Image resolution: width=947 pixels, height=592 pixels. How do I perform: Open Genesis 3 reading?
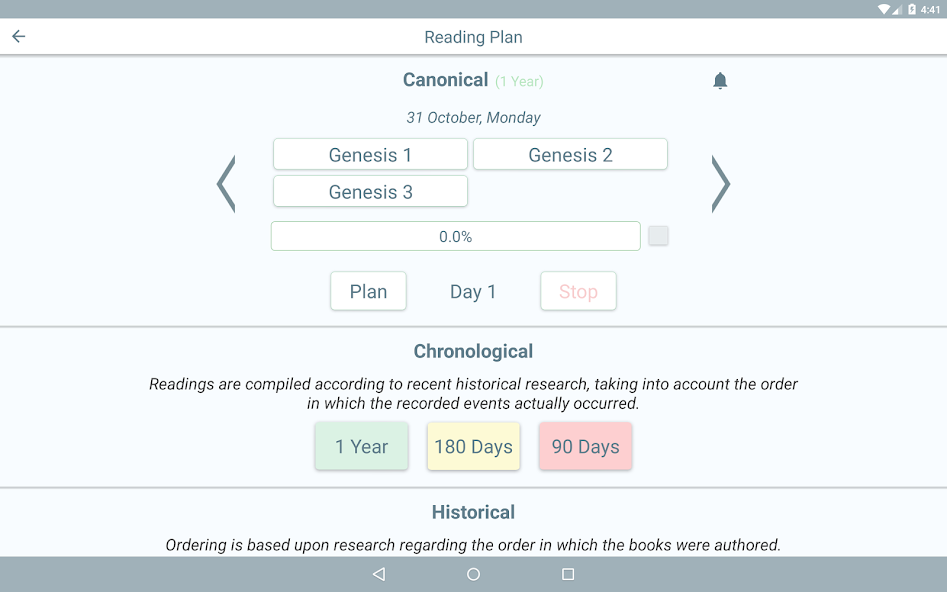click(x=370, y=191)
